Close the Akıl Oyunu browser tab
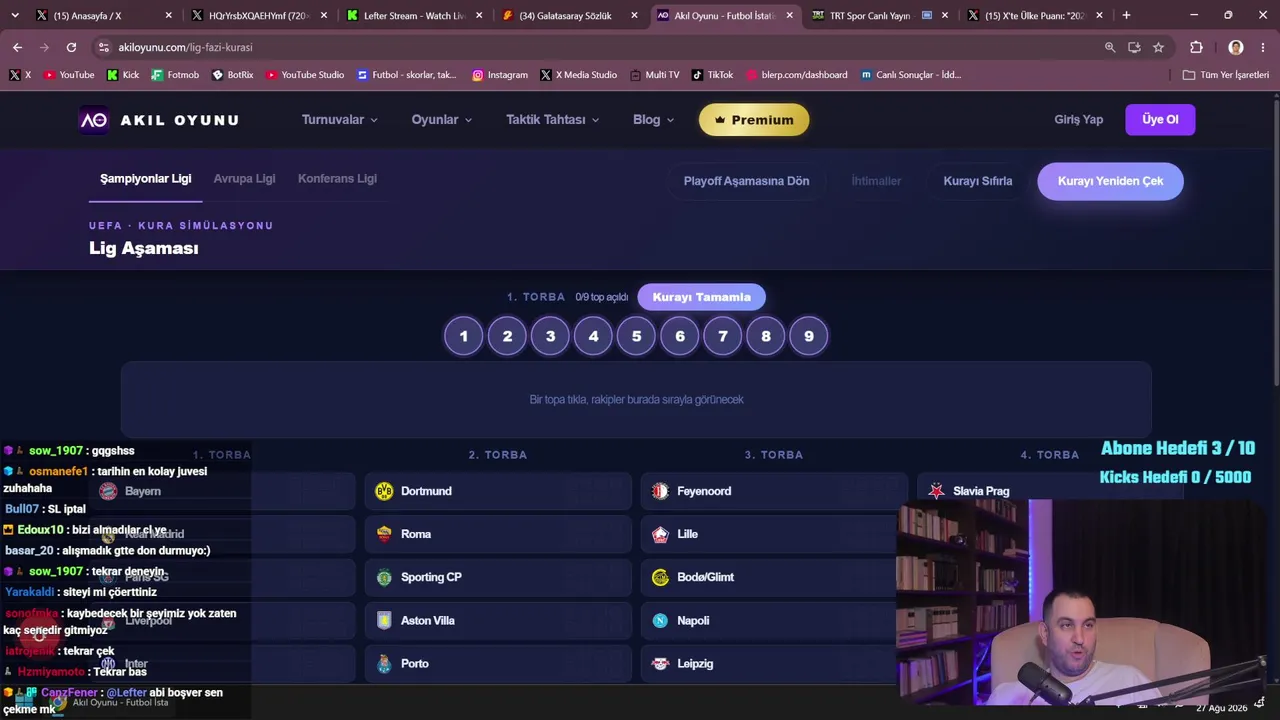Viewport: 1280px width, 720px height. [790, 15]
